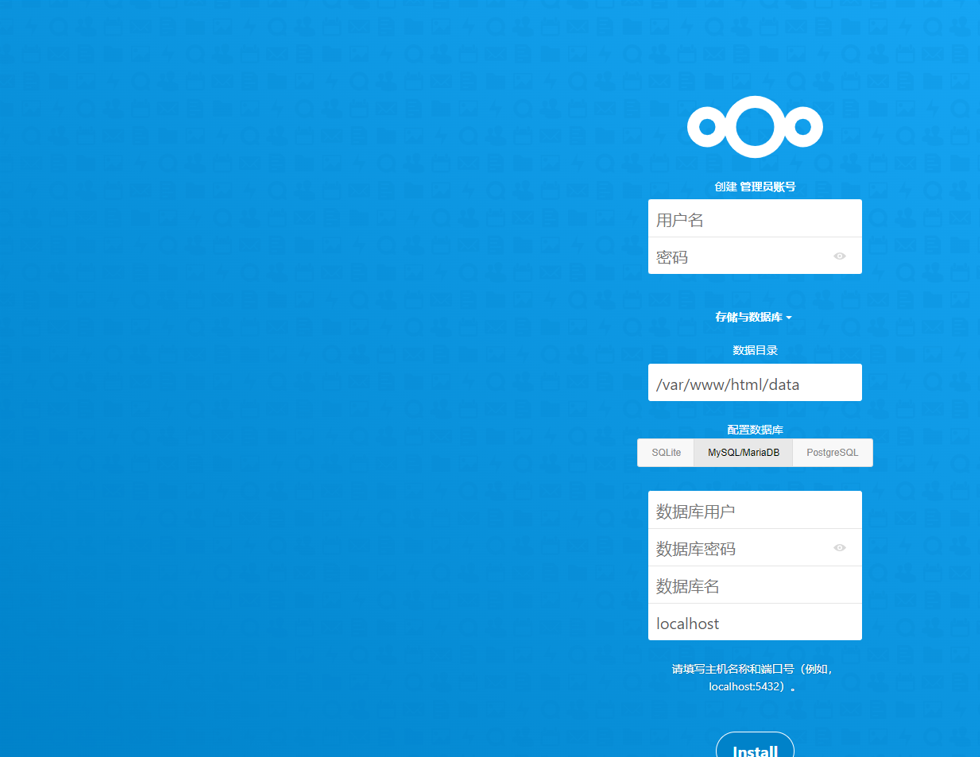The height and width of the screenshot is (757, 980).
Task: Select PostgreSQL database option
Action: pos(832,453)
